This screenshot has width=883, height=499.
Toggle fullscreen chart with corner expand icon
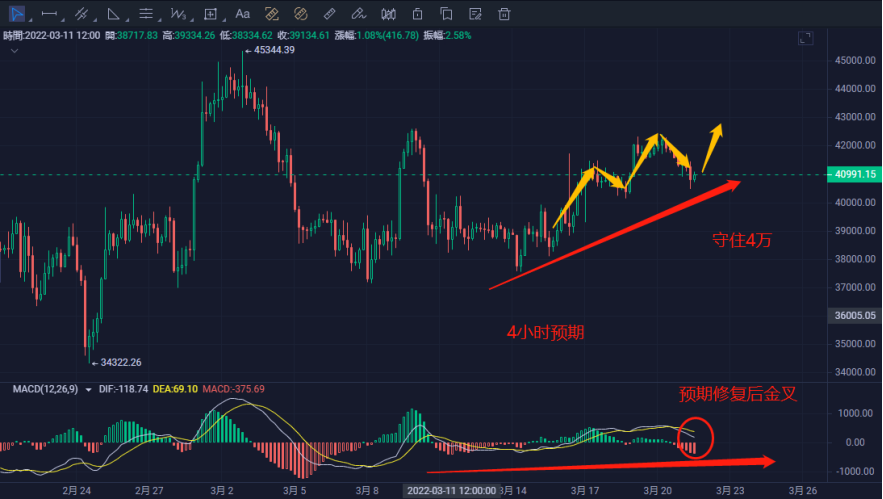coord(806,38)
